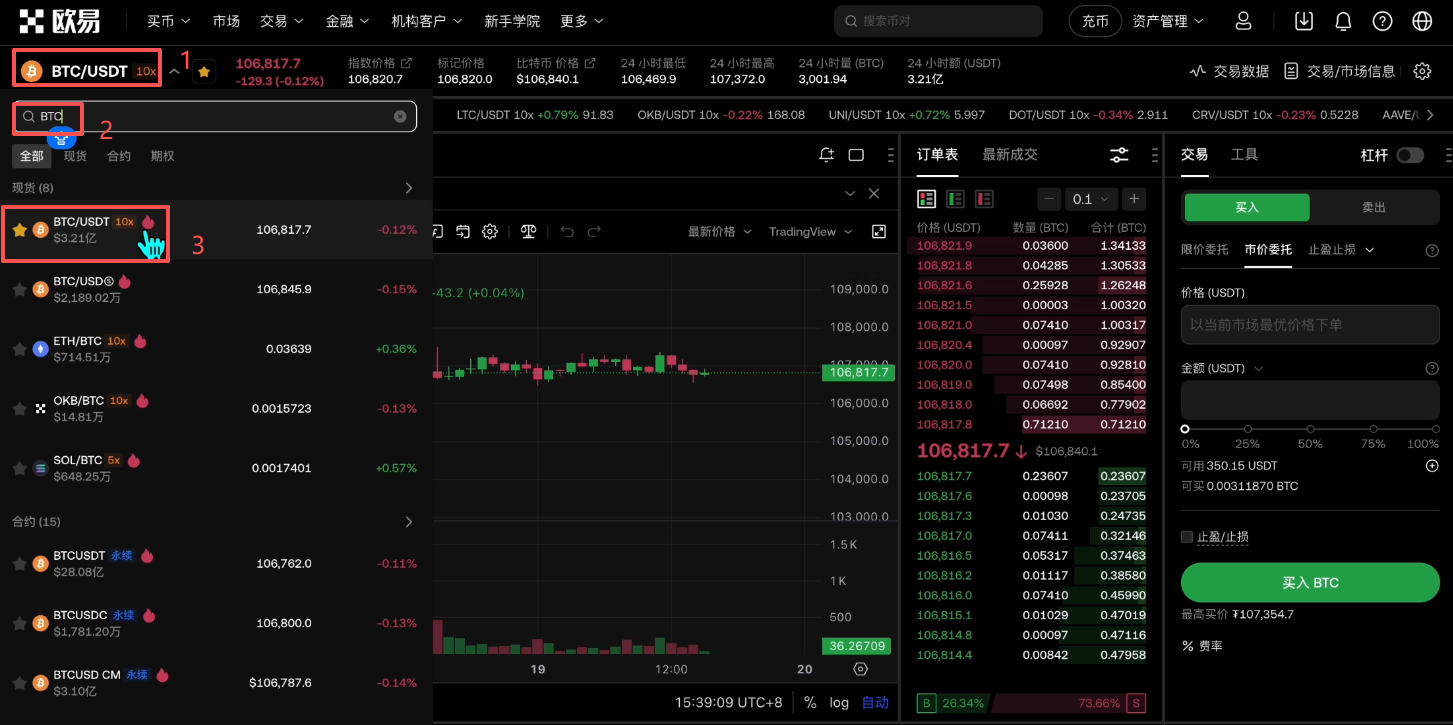Image resolution: width=1453 pixels, height=725 pixels.
Task: Open the help question mark icon
Action: click(x=1382, y=21)
